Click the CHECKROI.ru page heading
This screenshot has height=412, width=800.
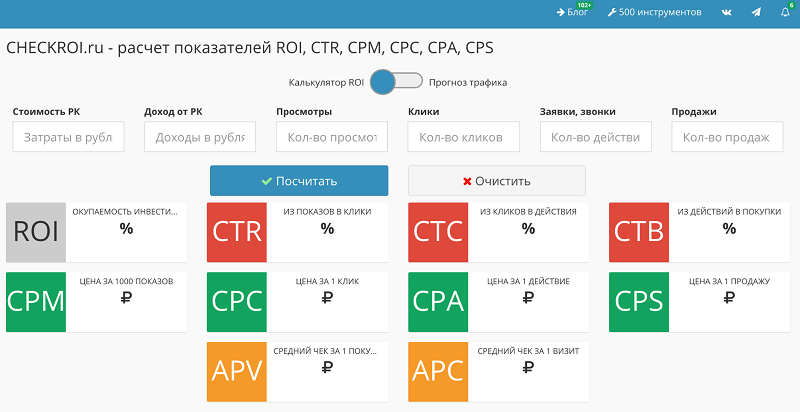[x=249, y=48]
